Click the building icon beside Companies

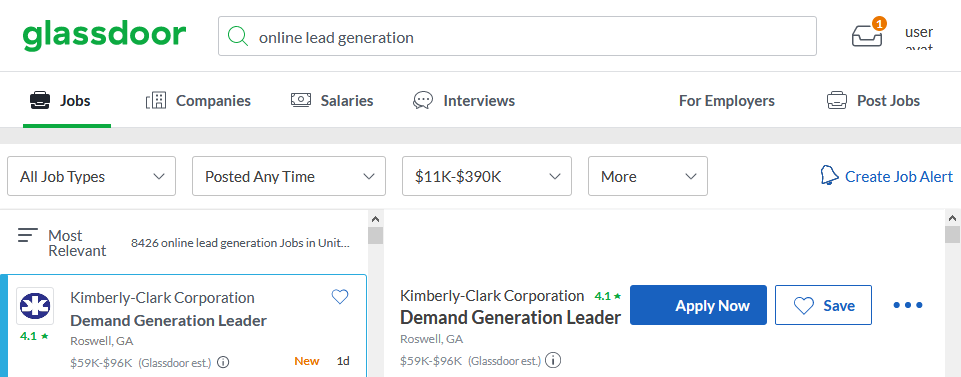(156, 101)
